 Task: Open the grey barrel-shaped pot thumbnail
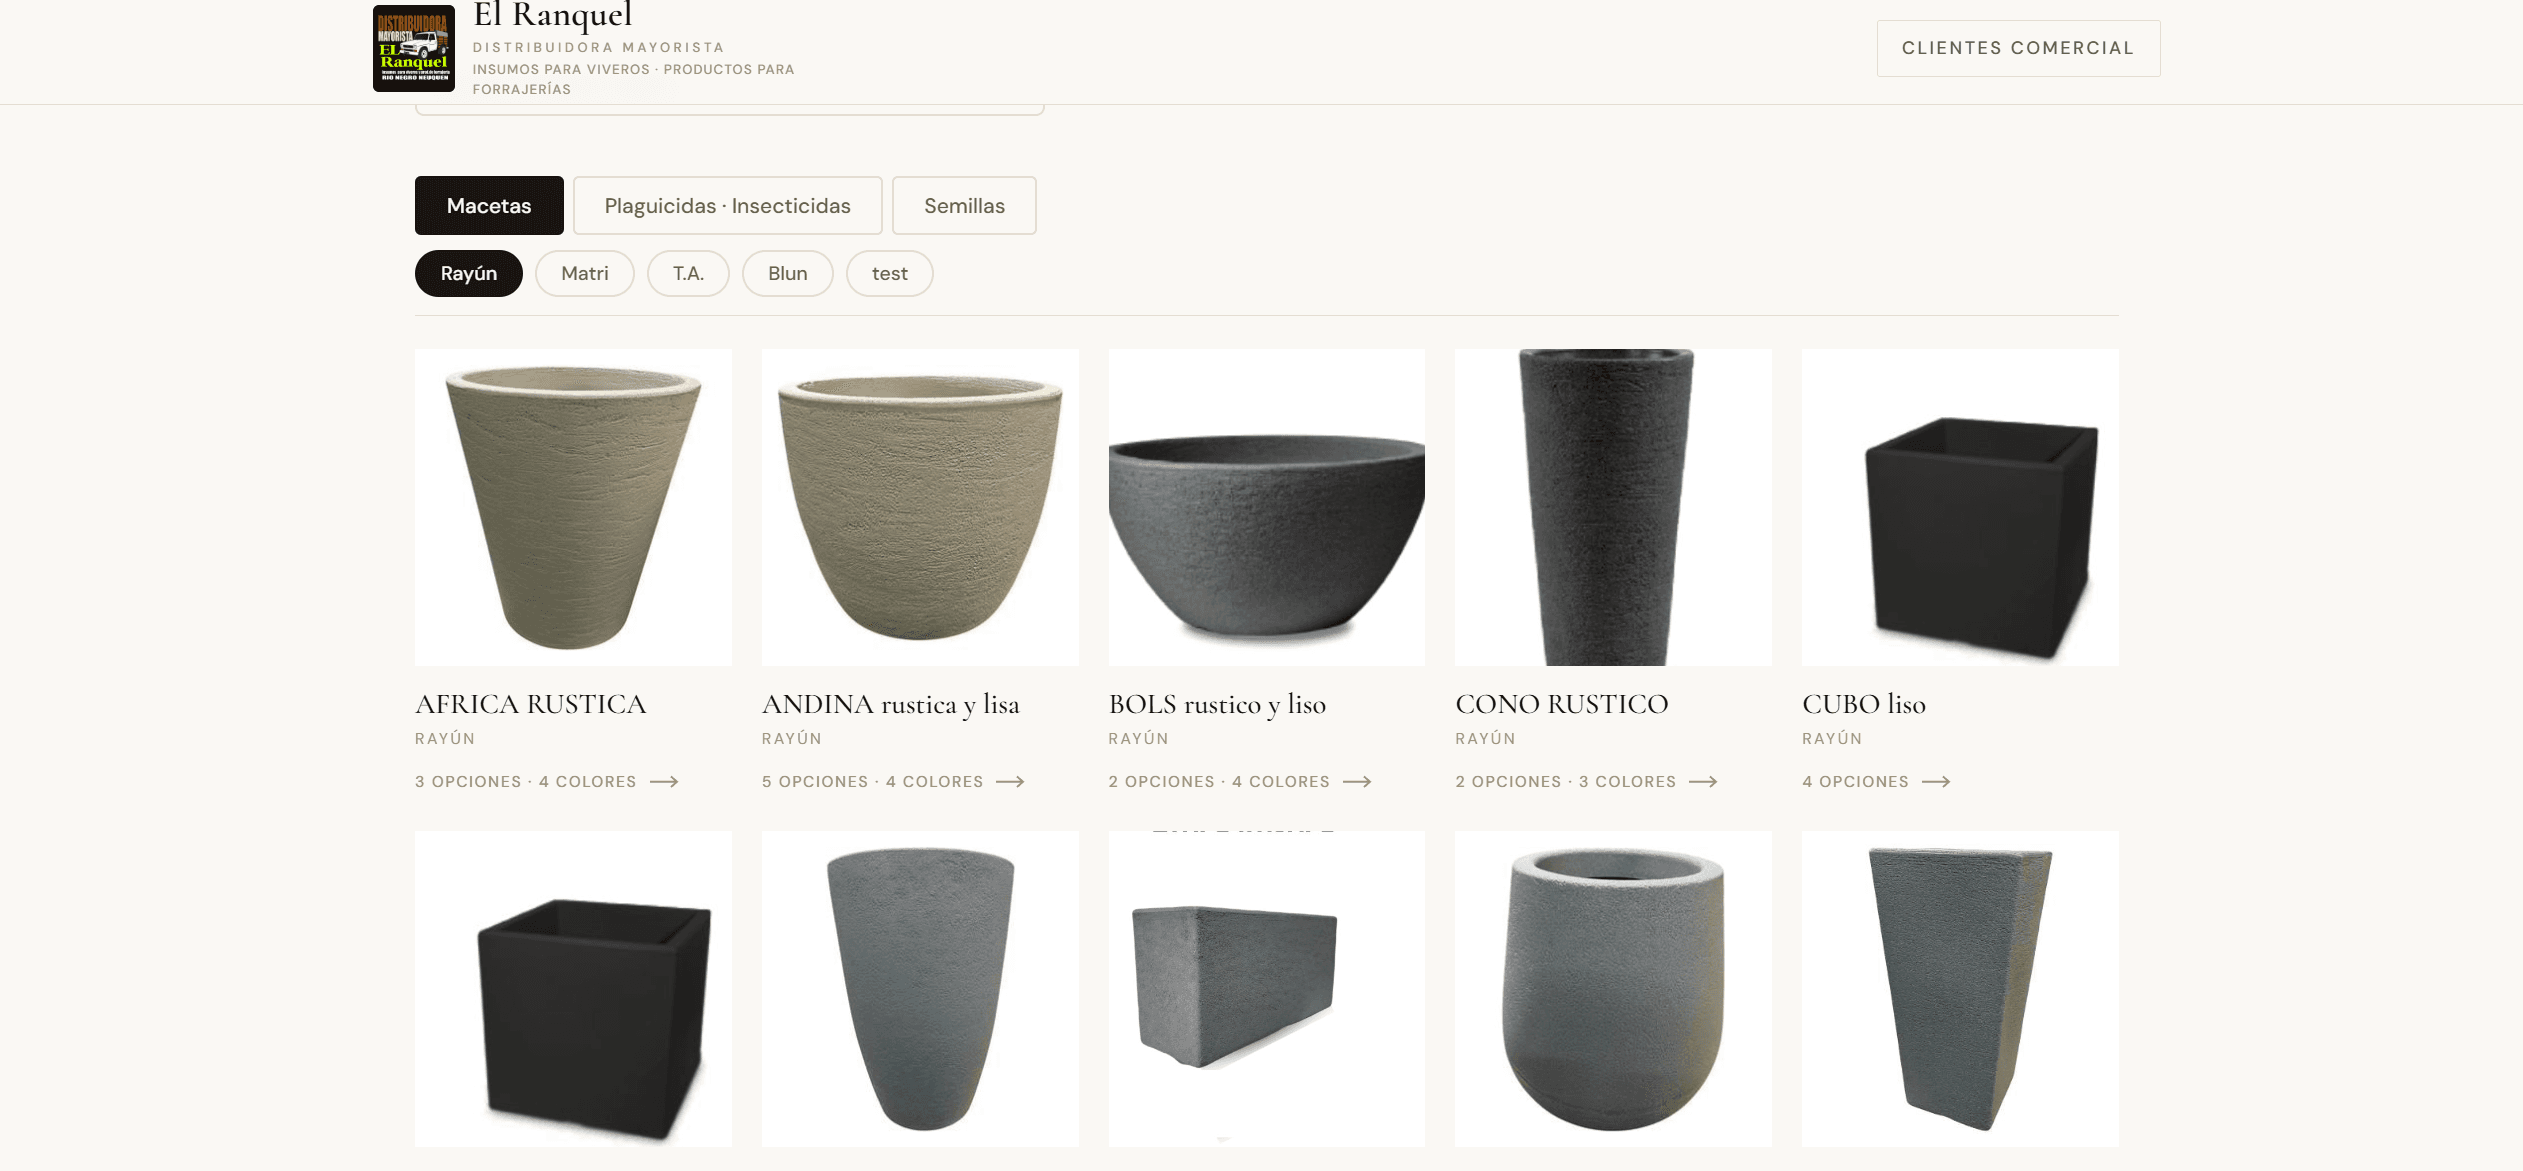point(1613,989)
